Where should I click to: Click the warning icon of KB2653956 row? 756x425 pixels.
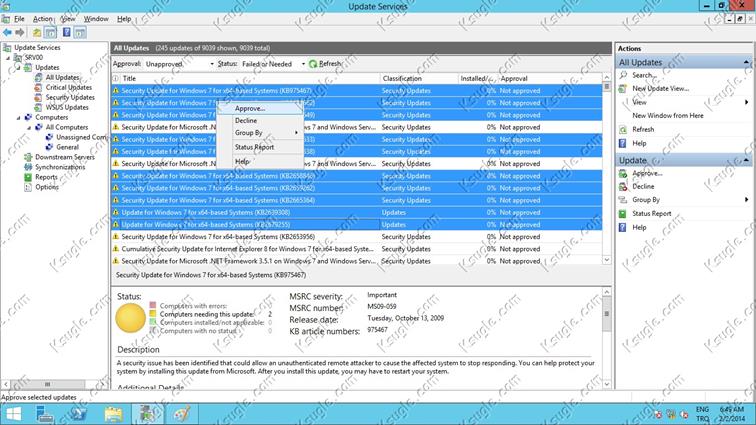point(116,236)
